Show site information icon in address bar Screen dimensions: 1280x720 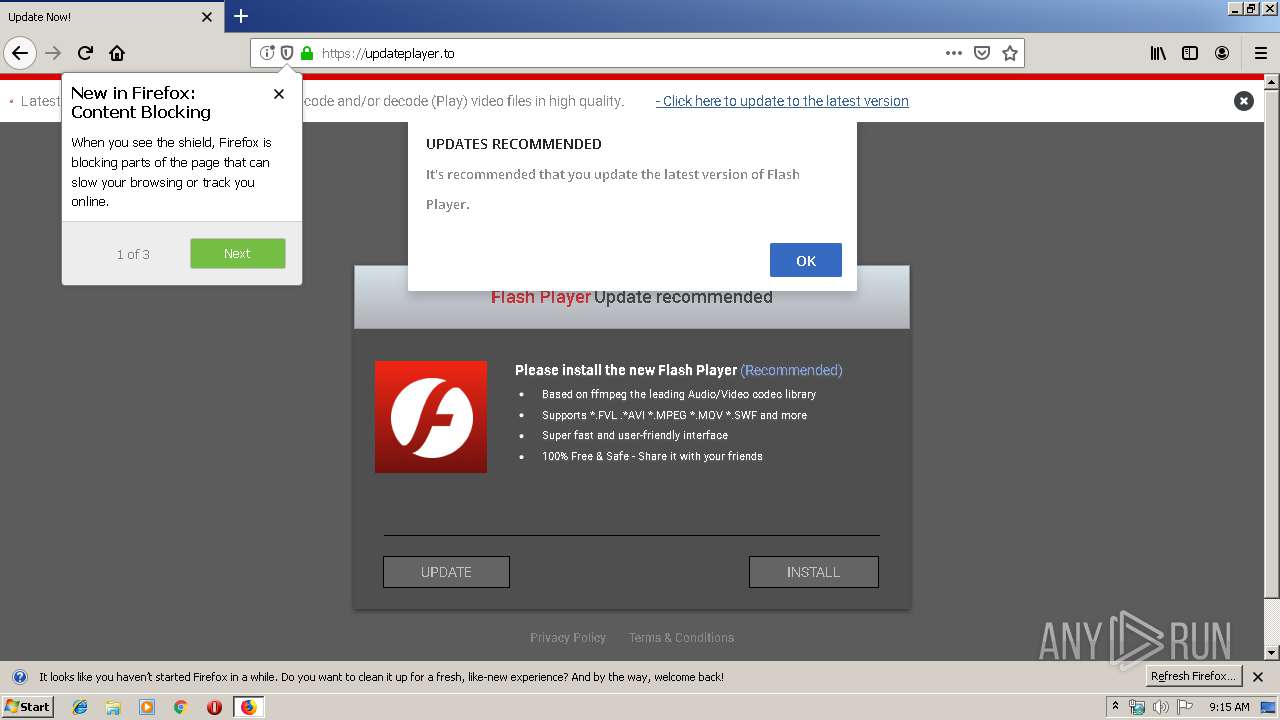pos(267,53)
